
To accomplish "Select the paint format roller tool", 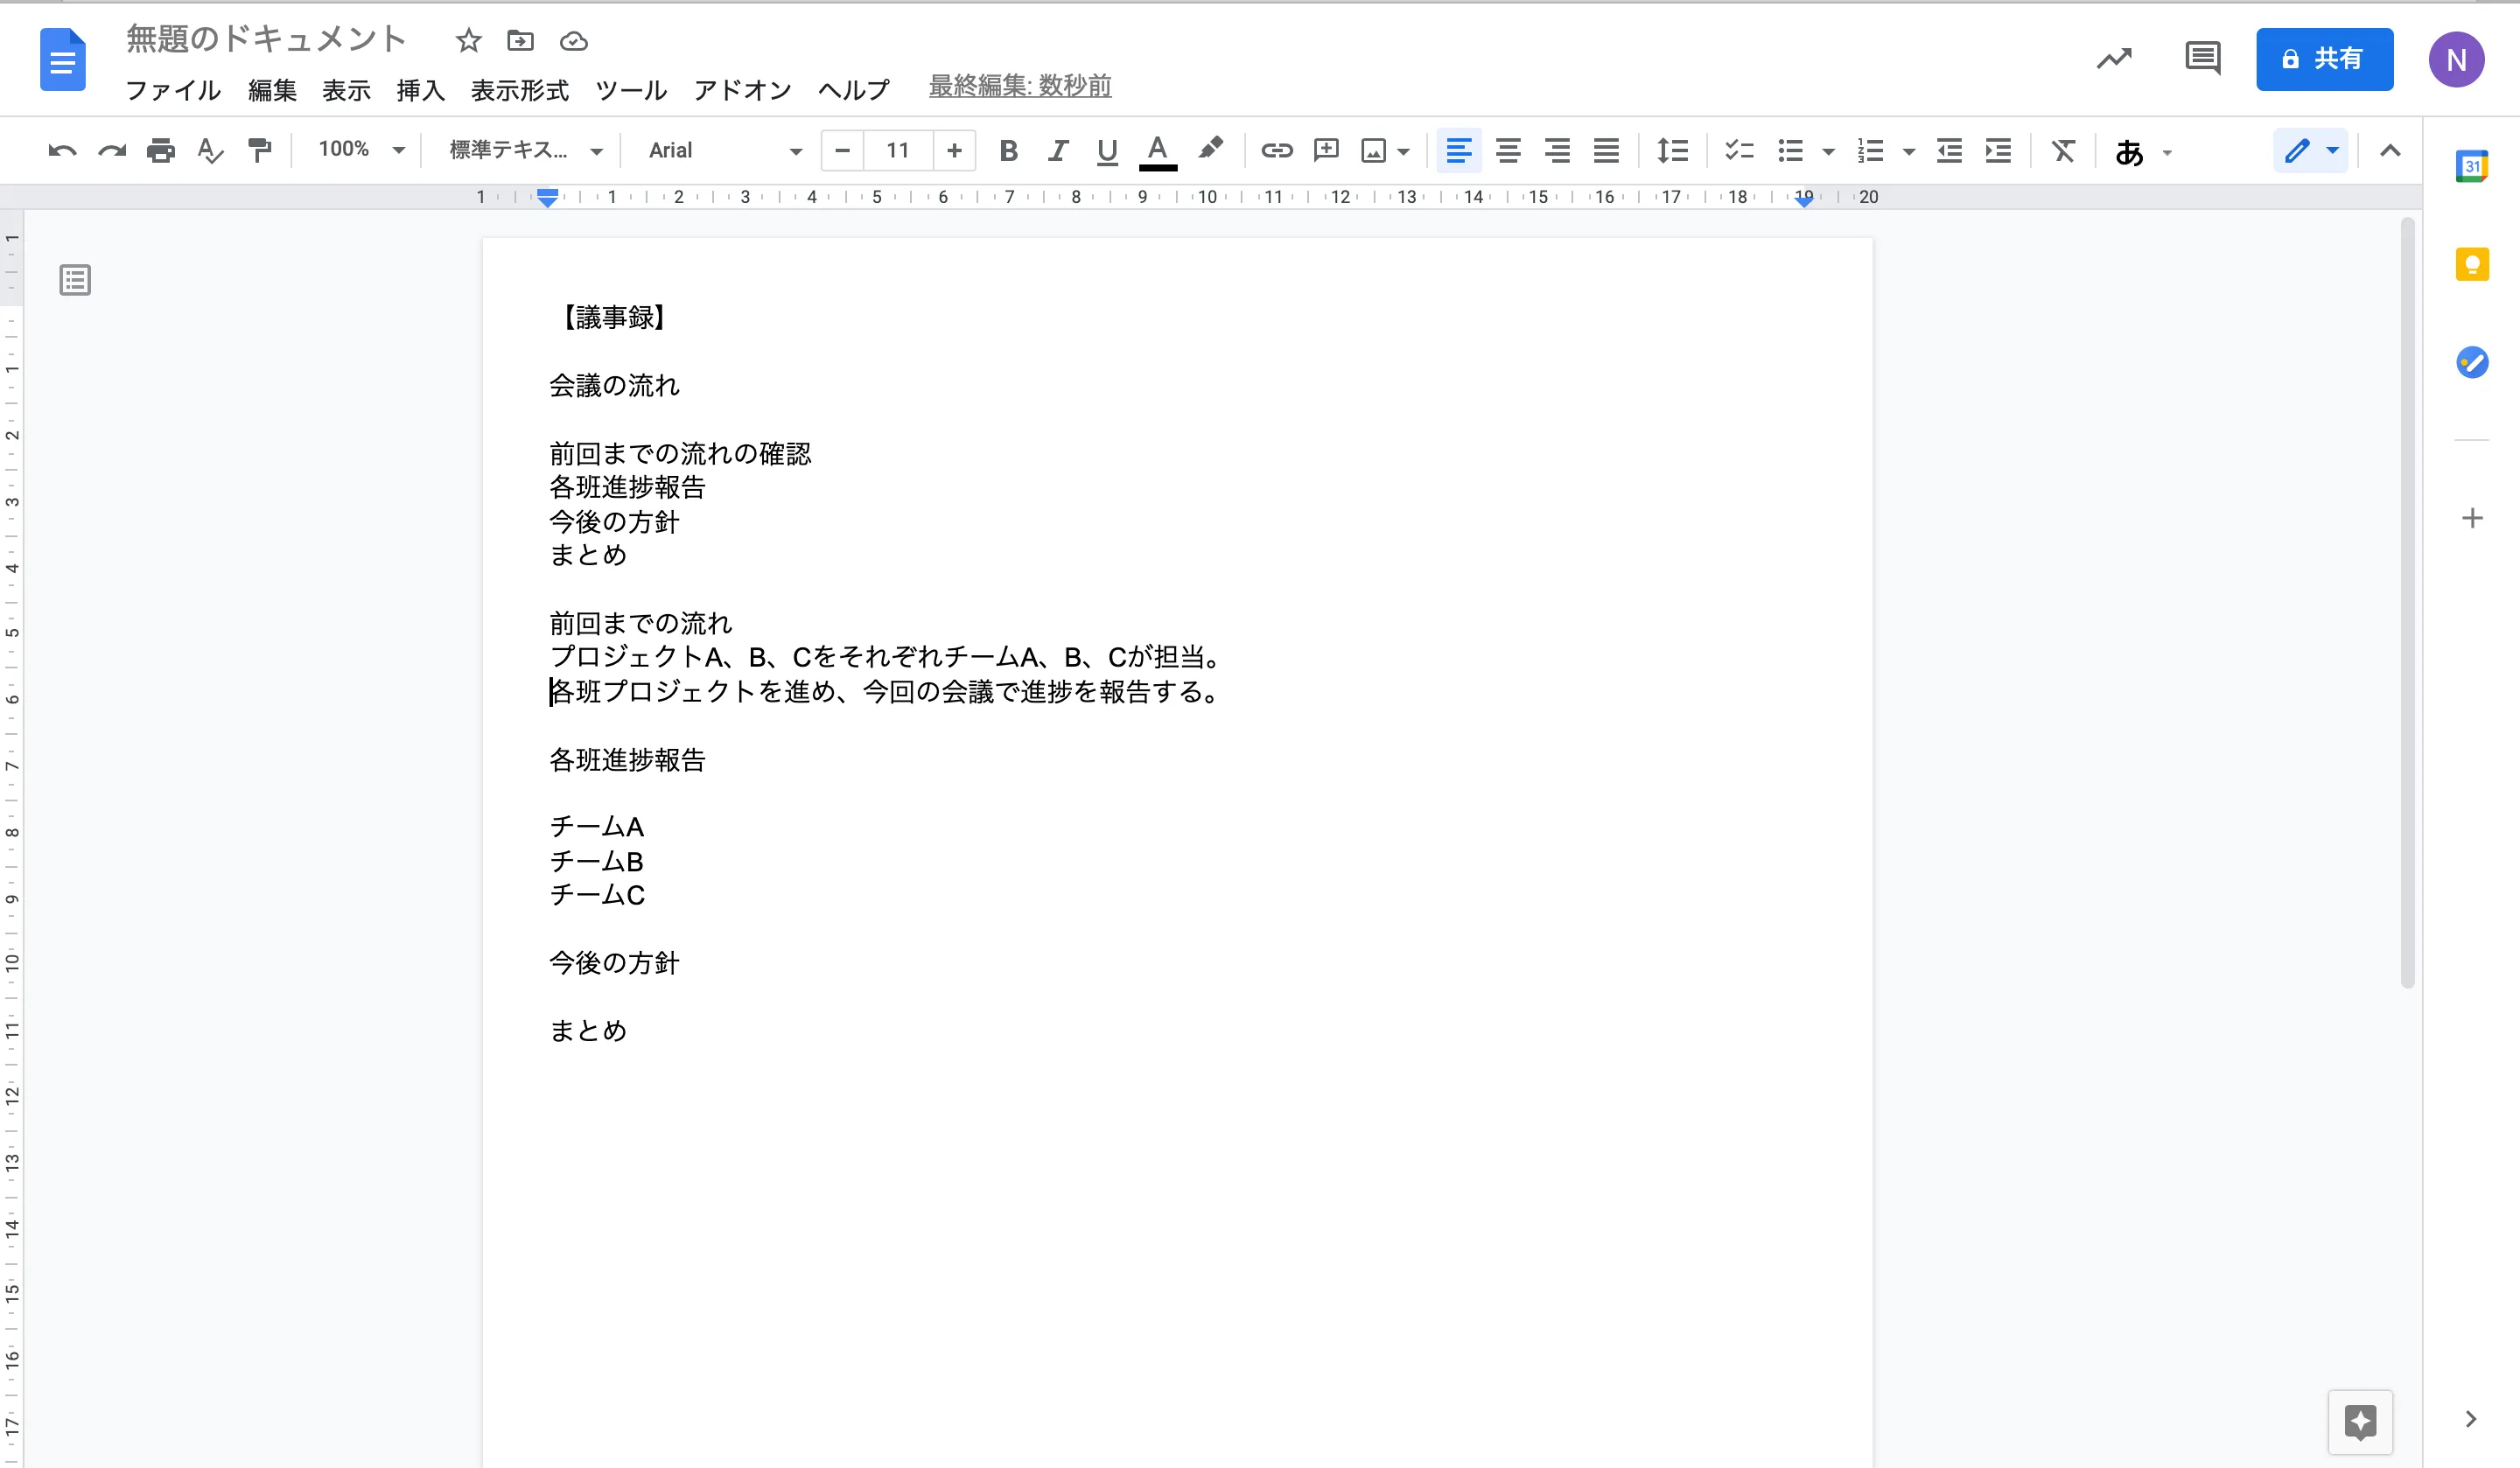I will (259, 151).
